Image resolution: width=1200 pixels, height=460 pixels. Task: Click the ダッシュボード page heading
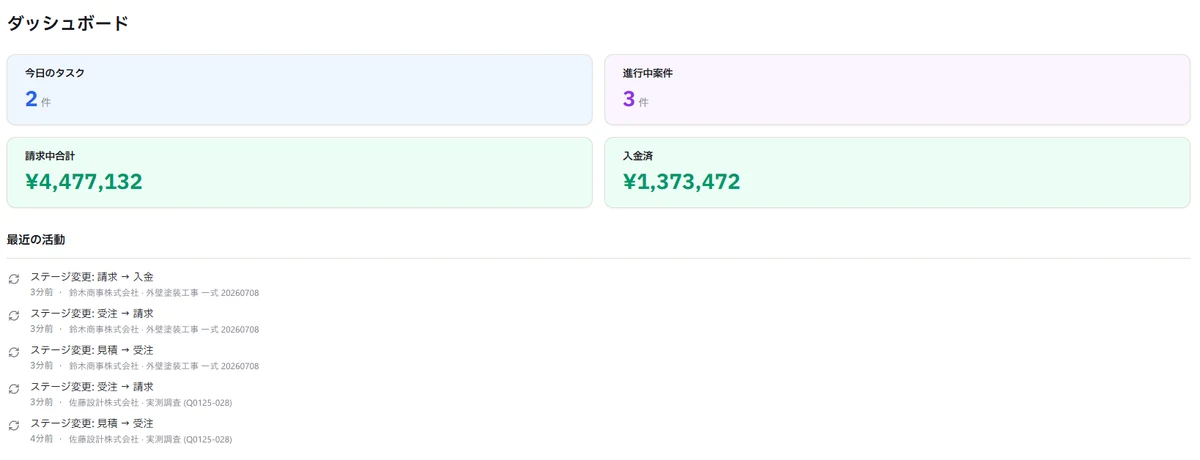[68, 22]
